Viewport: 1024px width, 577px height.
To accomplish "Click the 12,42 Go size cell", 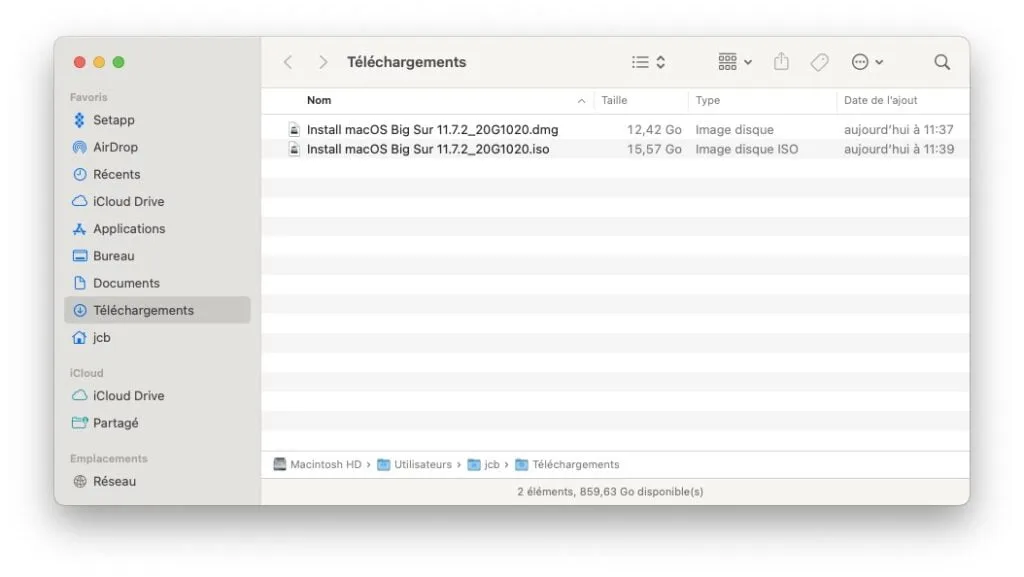I will tap(654, 129).
